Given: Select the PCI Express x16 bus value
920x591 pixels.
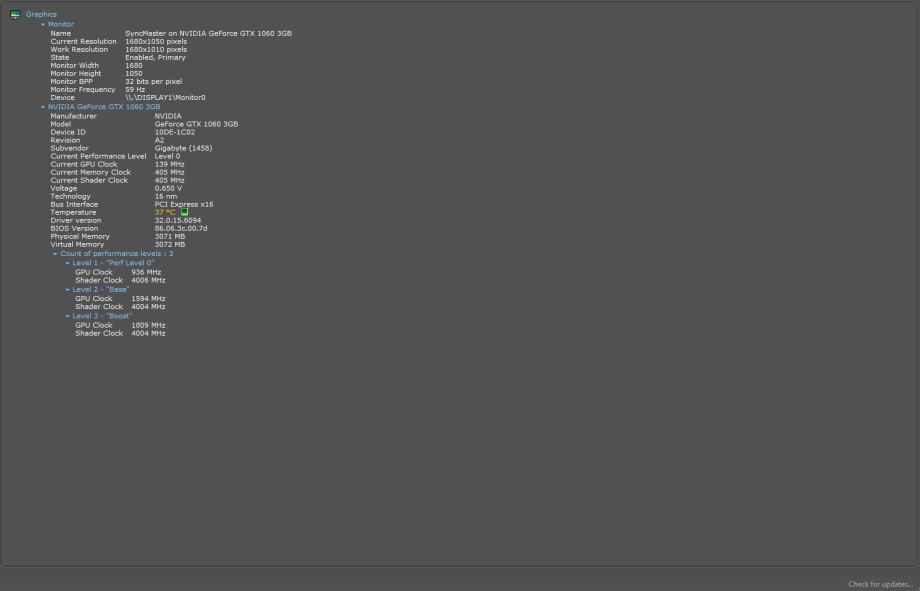Looking at the screenshot, I should pos(184,205).
